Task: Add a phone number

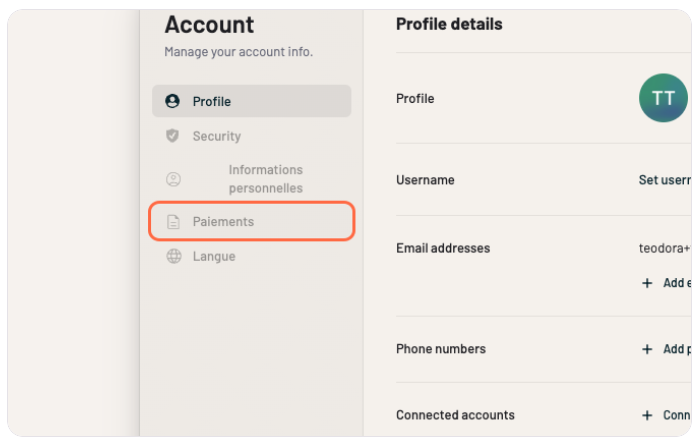Action: tap(676, 349)
